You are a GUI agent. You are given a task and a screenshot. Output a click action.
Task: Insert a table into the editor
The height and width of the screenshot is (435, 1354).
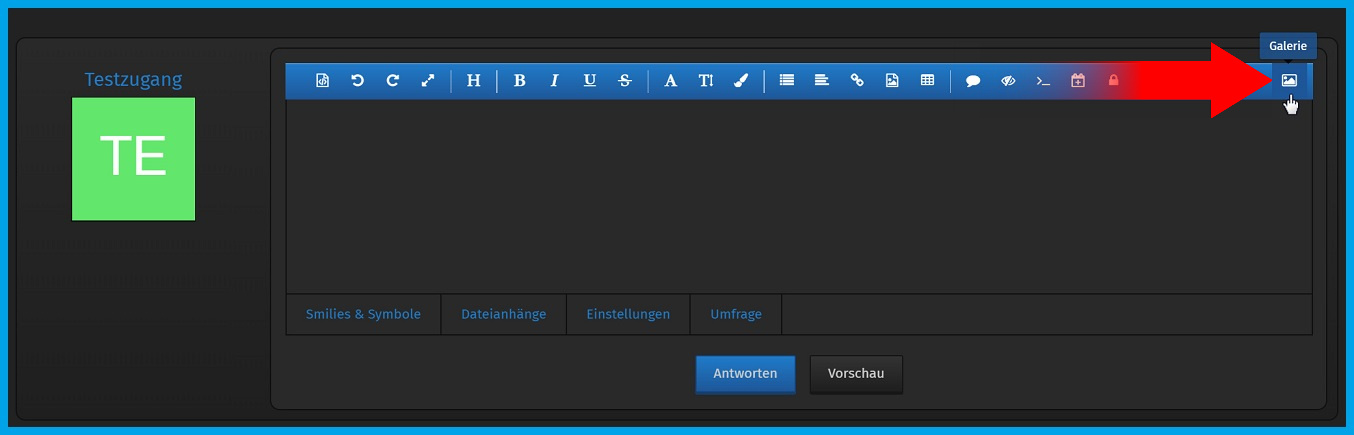[x=927, y=81]
